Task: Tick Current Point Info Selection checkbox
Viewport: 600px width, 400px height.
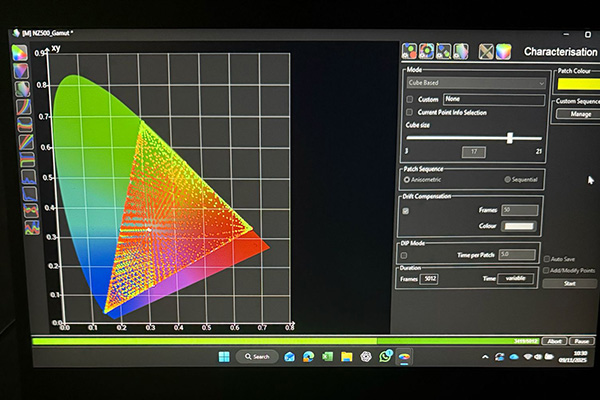Action: (x=409, y=112)
